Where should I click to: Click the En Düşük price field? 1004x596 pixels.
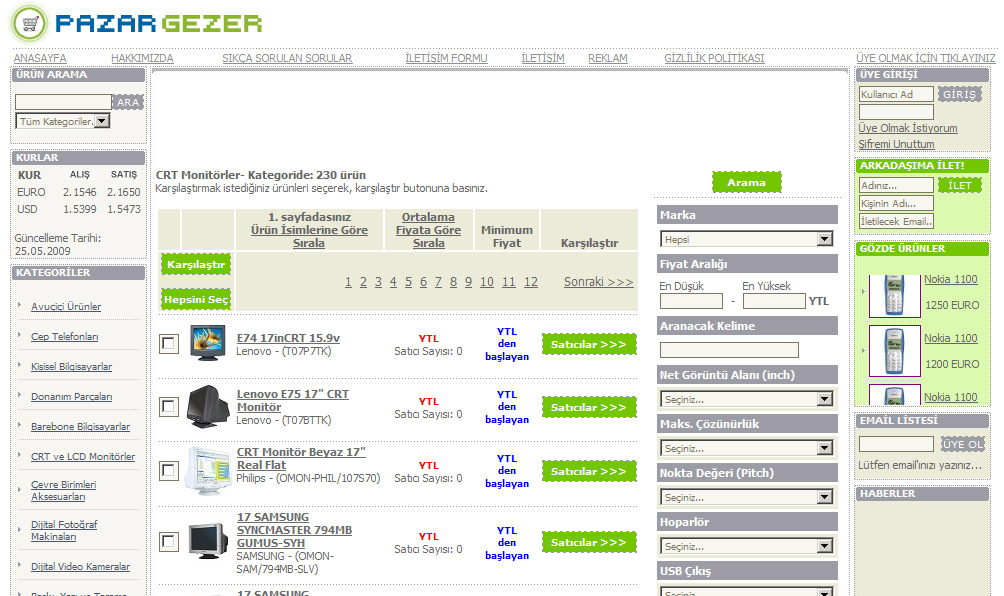pyautogui.click(x=692, y=301)
